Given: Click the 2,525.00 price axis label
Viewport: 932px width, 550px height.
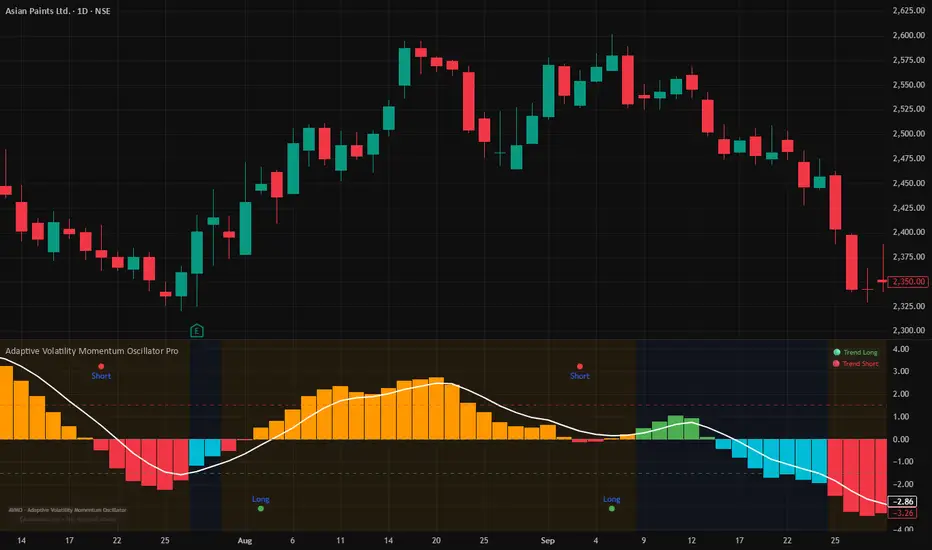Looking at the screenshot, I should (x=909, y=109).
